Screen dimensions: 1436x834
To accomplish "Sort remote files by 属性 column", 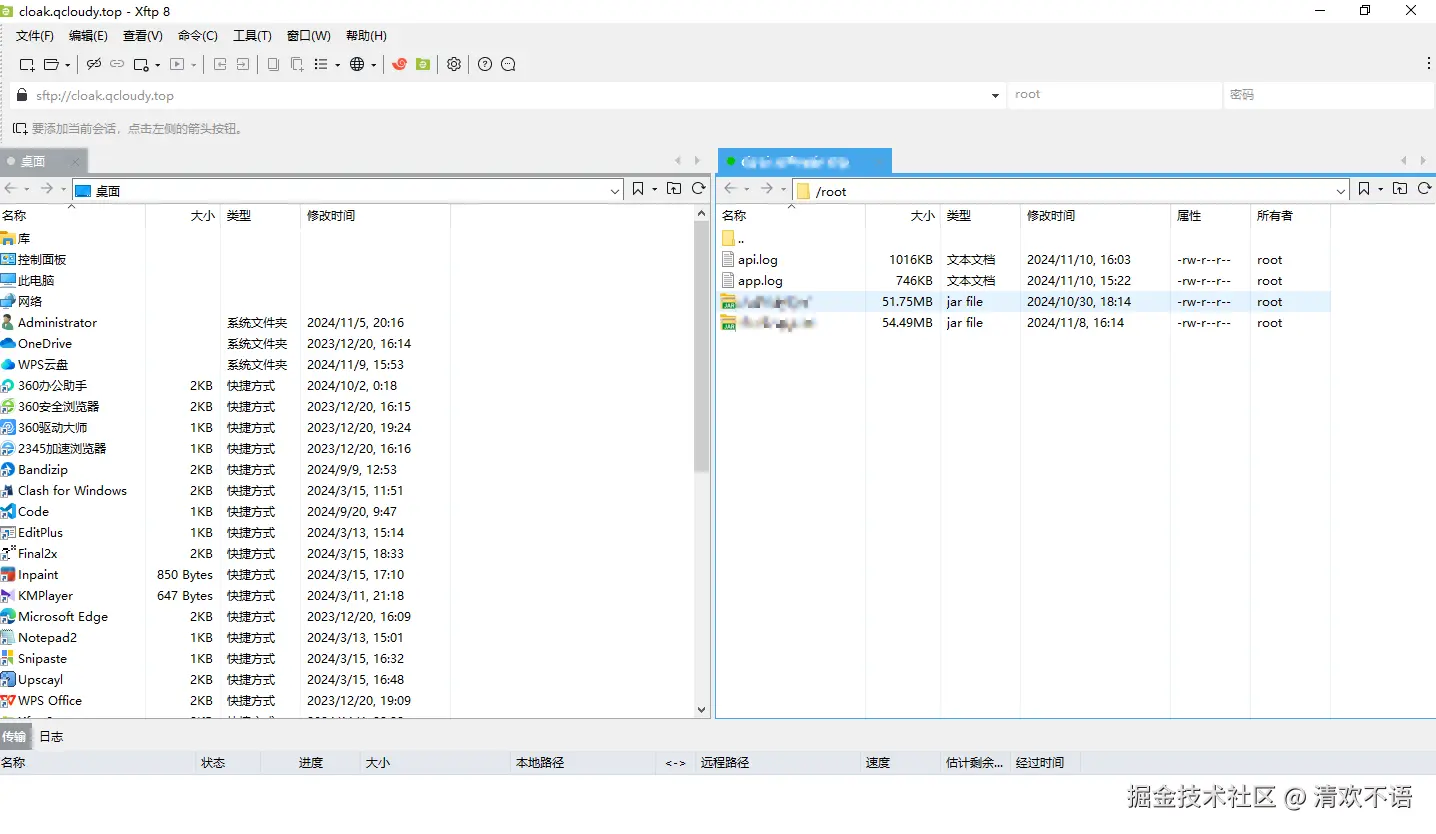I will tap(1210, 216).
